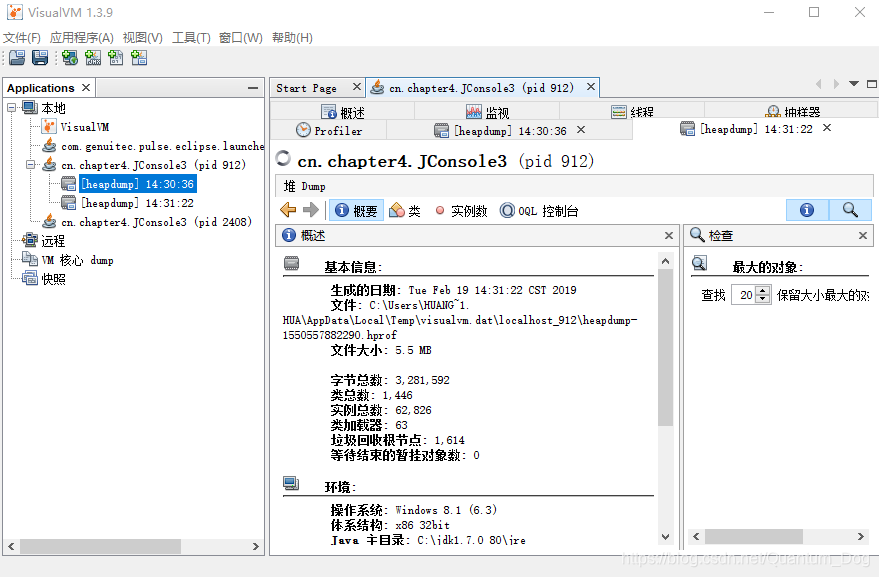The width and height of the screenshot is (879, 577).
Task: Increase the 查找 count value
Action: [763, 290]
